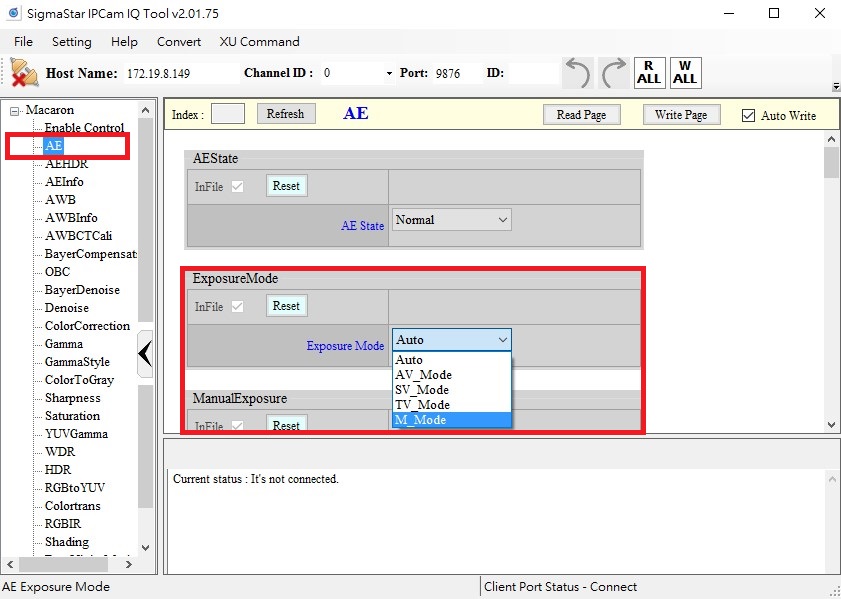Toggle the ExposureMode InFile checkbox

click(x=237, y=306)
